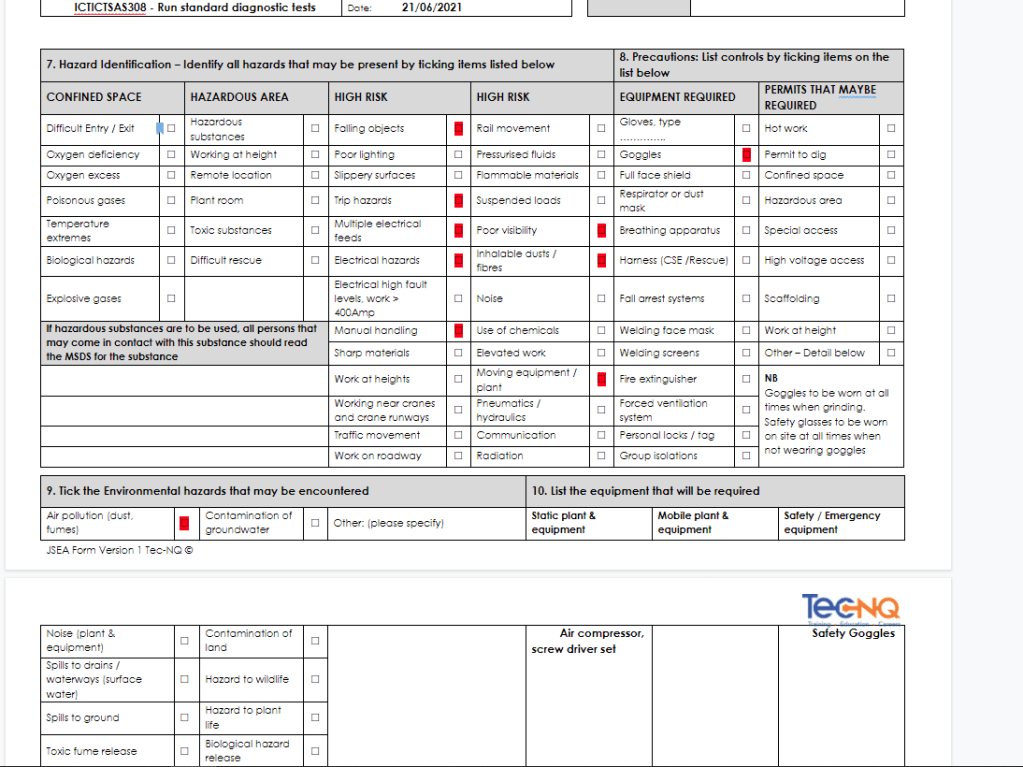Untick the Trip hazards checkbox

click(x=458, y=200)
